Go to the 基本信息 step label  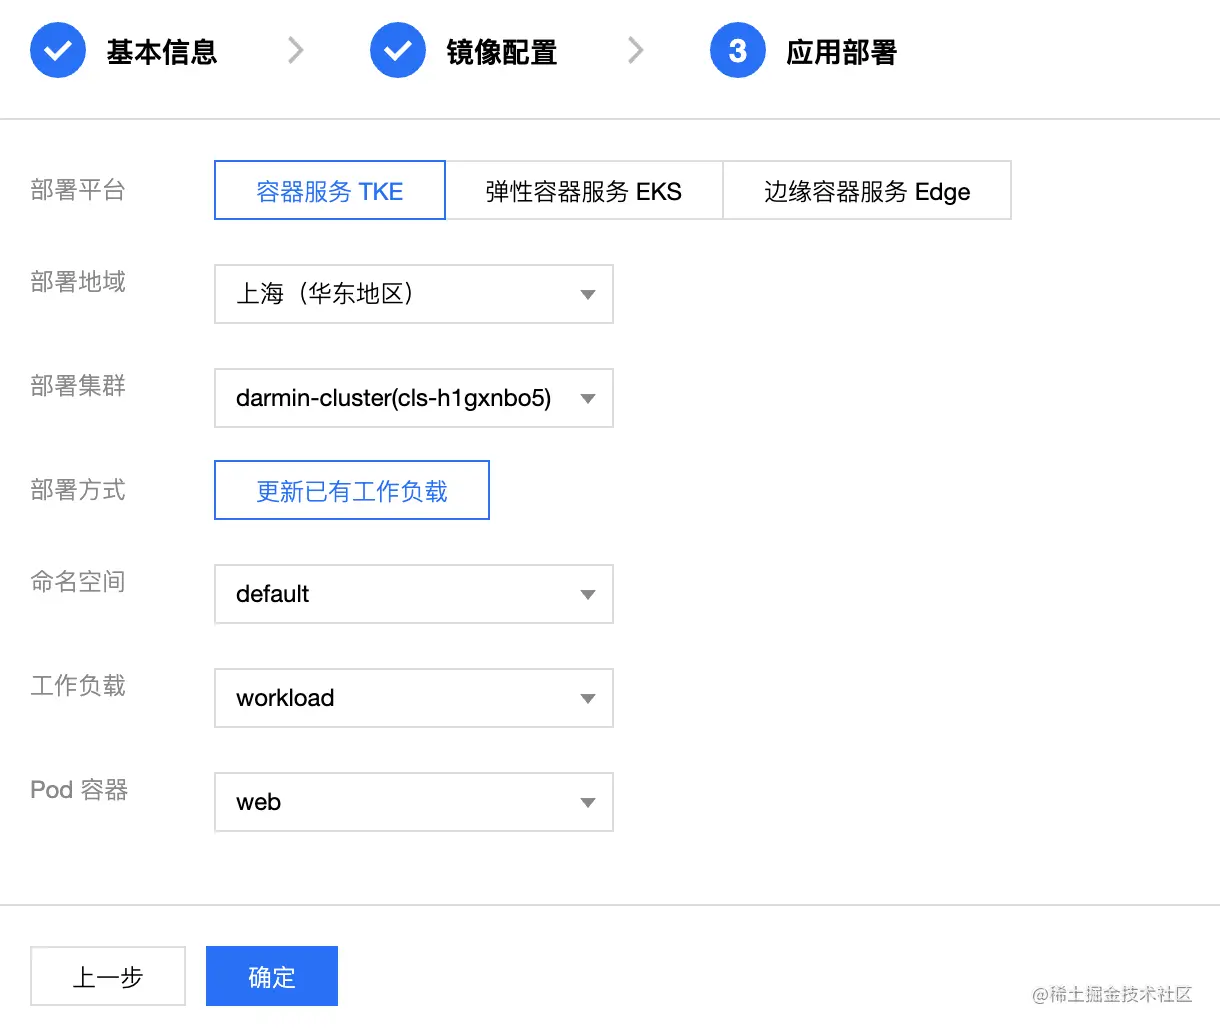[162, 52]
